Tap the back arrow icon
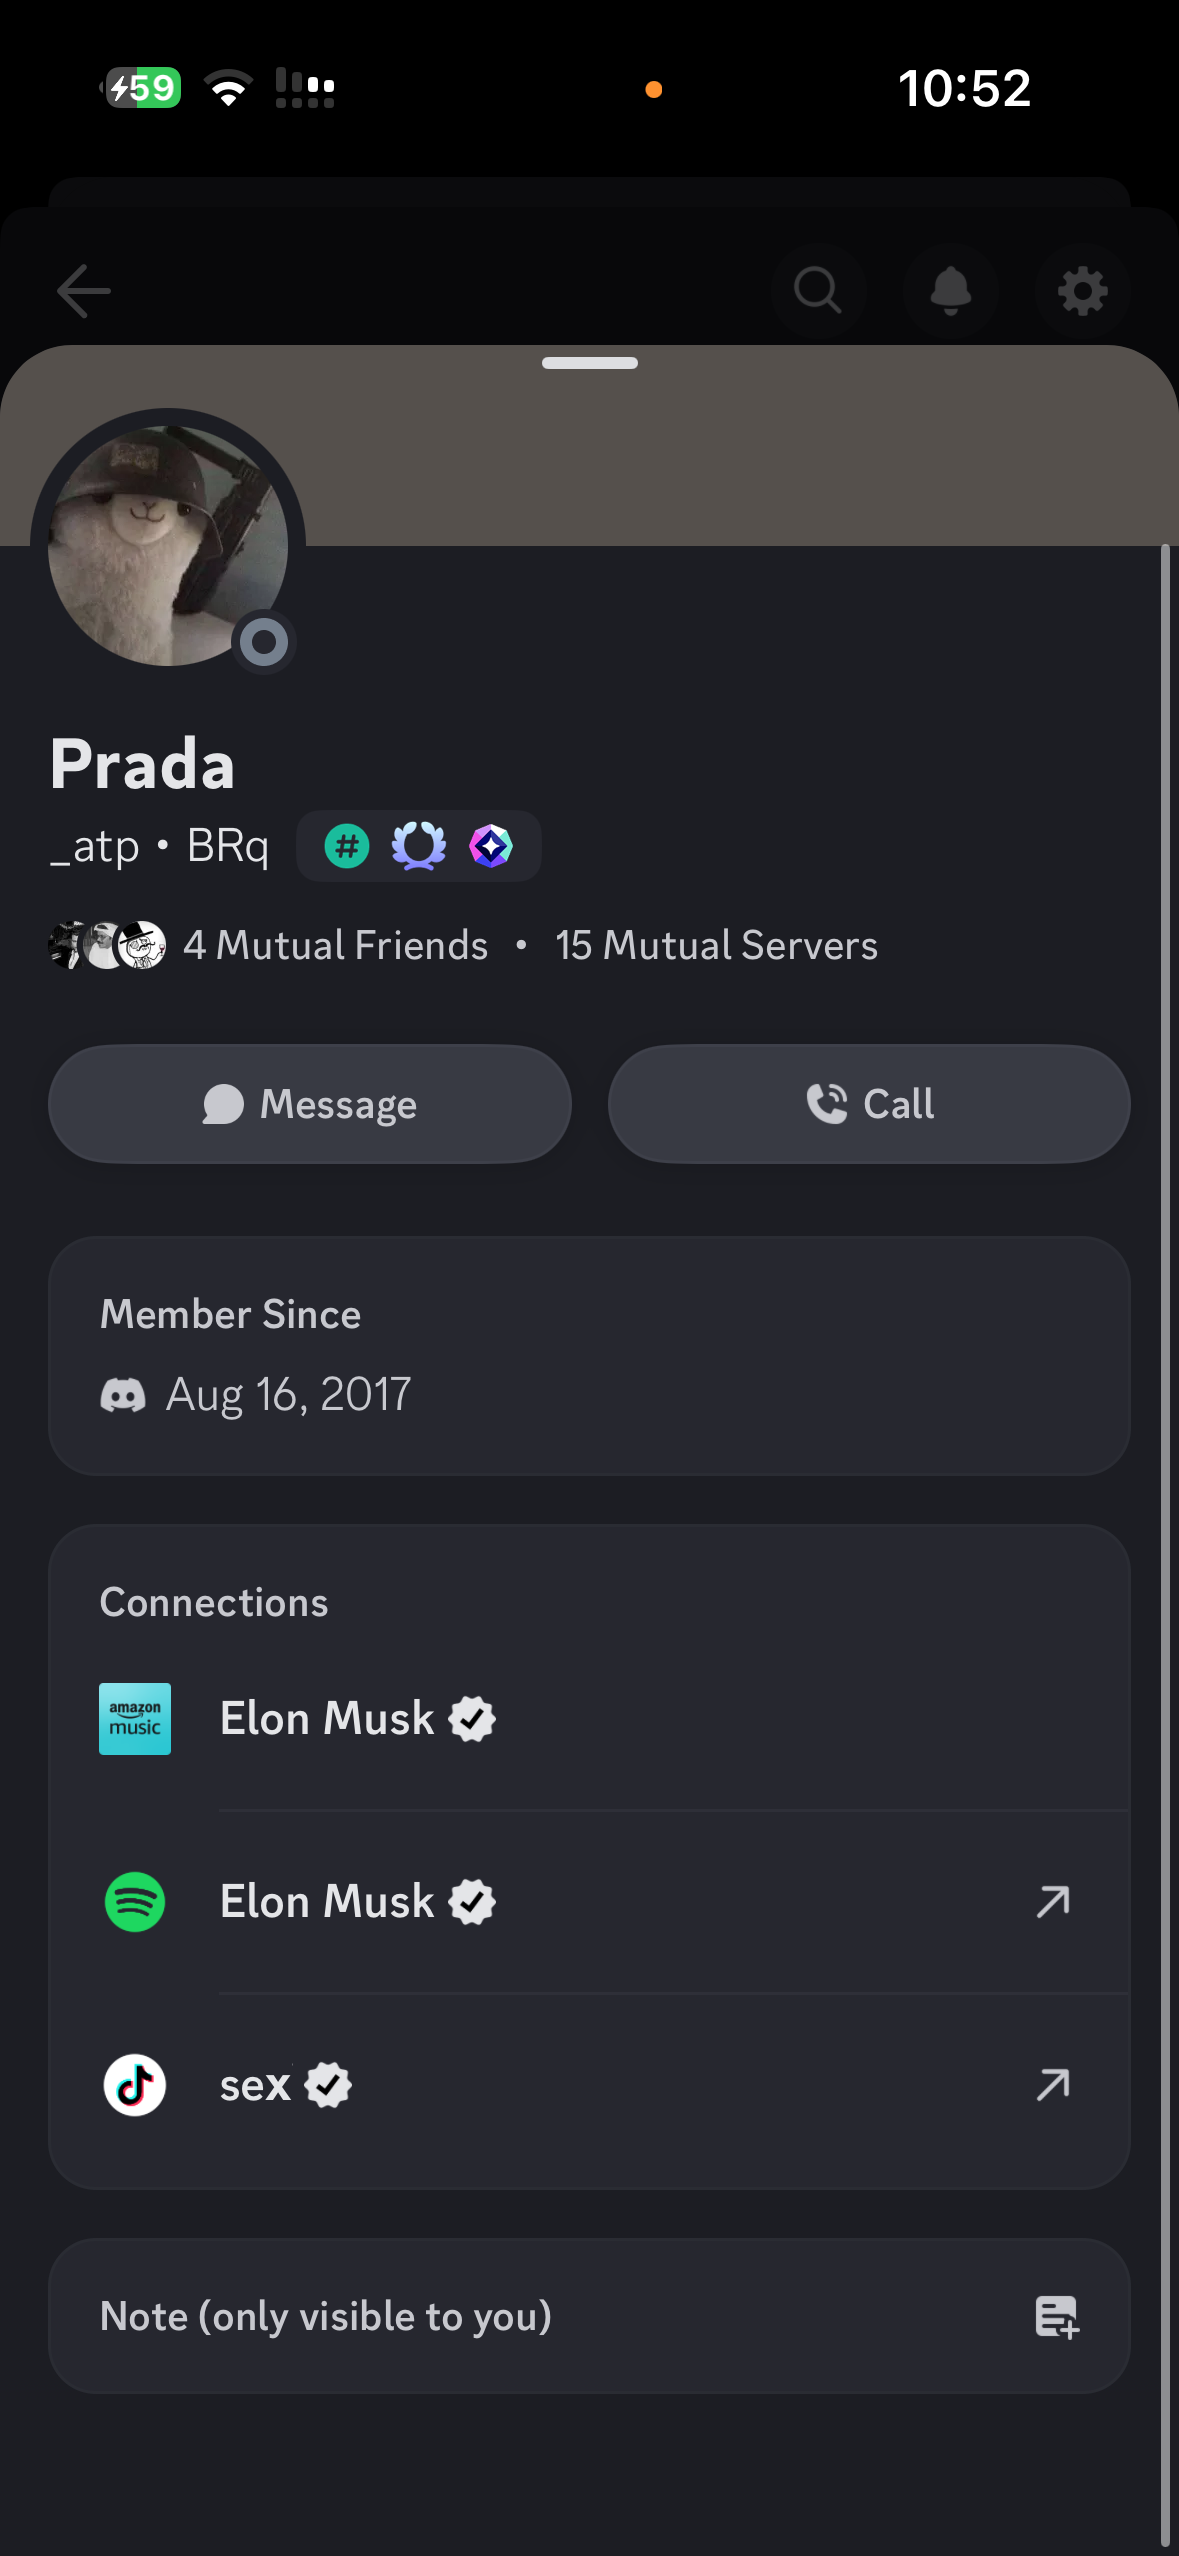The width and height of the screenshot is (1179, 2556). (84, 291)
